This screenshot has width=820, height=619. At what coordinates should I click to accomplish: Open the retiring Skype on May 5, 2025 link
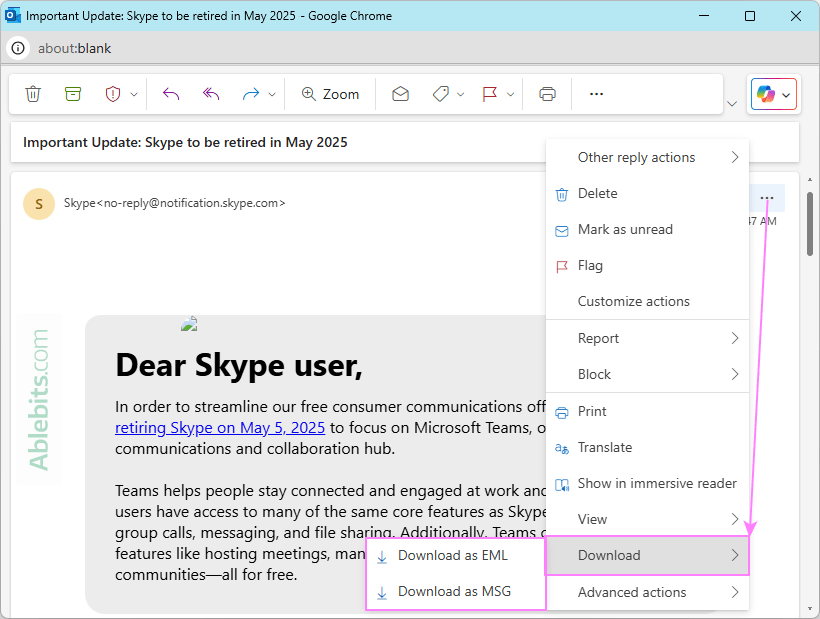tap(220, 428)
